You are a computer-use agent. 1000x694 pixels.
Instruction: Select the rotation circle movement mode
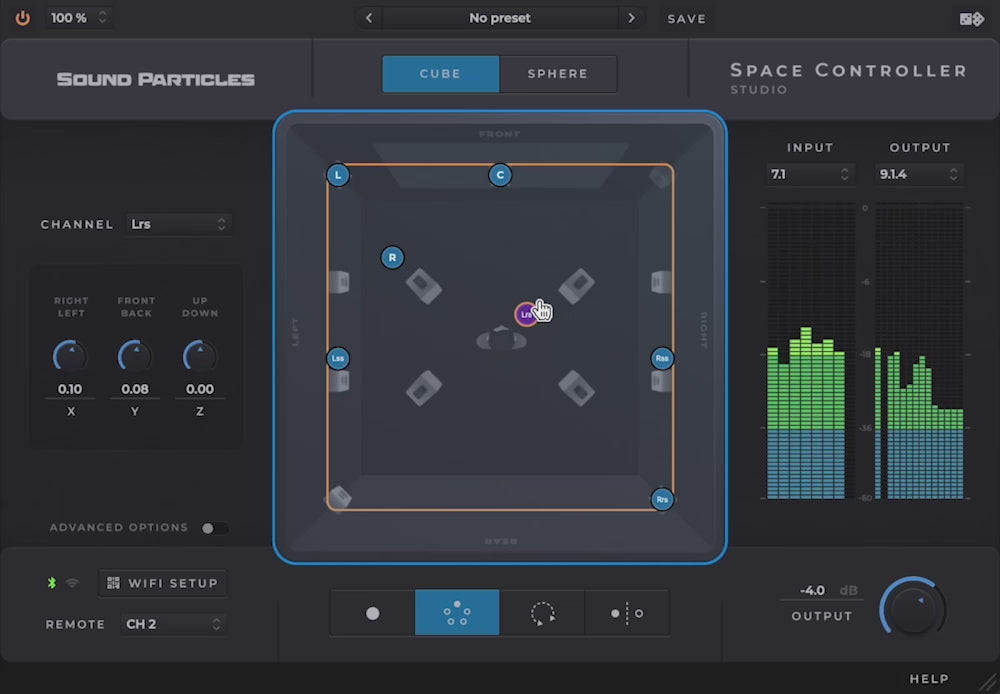click(542, 613)
